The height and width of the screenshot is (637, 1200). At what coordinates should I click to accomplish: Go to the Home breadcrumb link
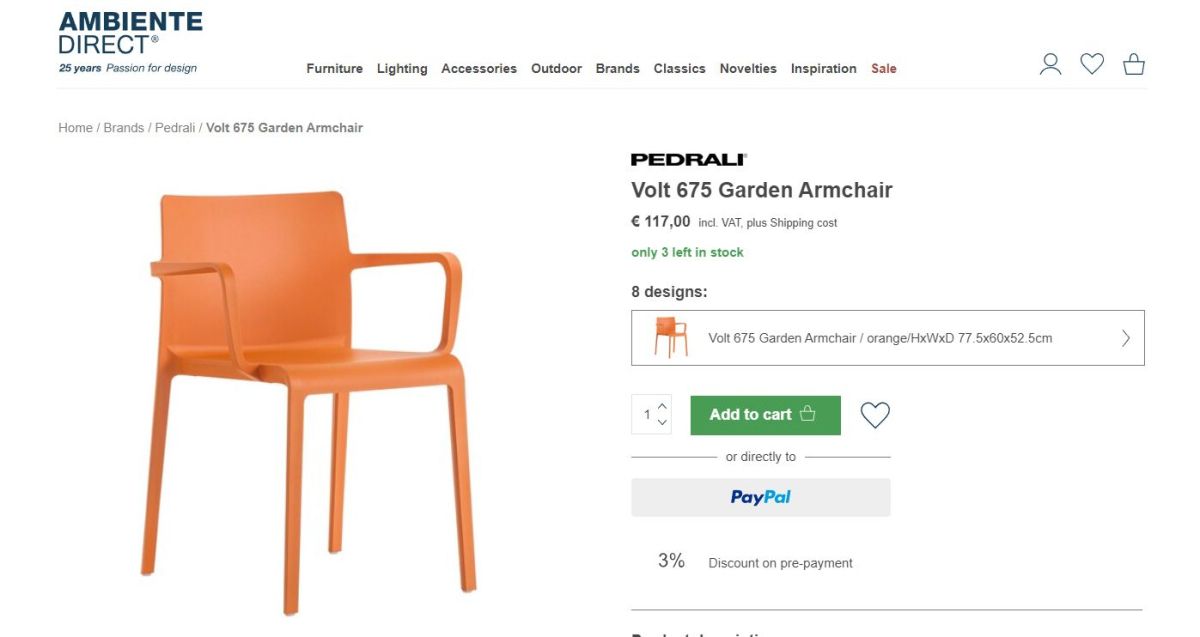(75, 128)
